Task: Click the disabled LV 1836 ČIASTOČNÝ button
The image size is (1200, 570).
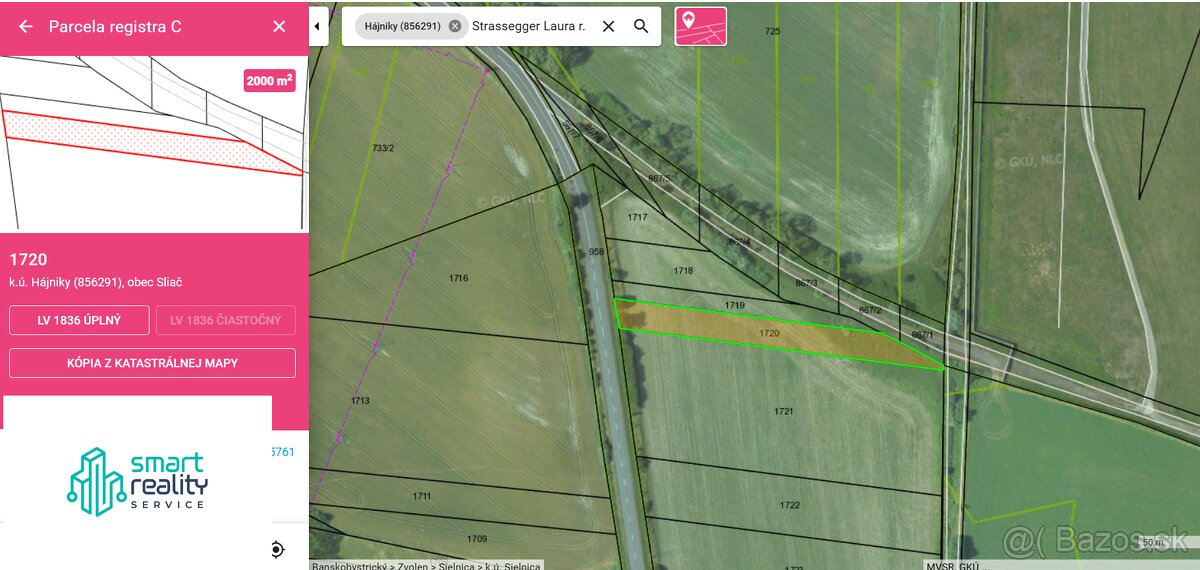Action: (x=225, y=320)
